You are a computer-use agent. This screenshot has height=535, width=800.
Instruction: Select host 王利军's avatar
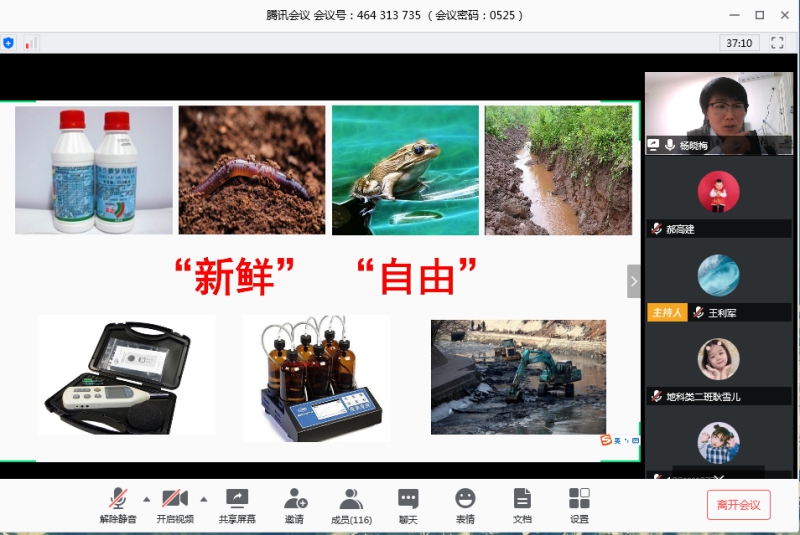[x=718, y=275]
